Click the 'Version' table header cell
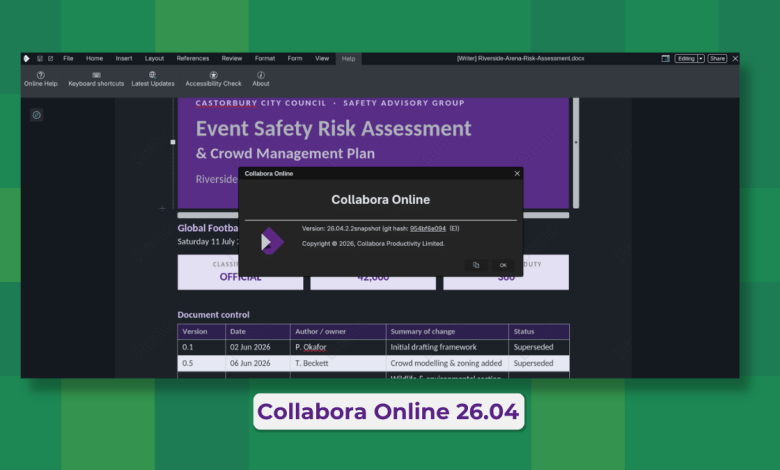This screenshot has width=780, height=470. pos(201,332)
